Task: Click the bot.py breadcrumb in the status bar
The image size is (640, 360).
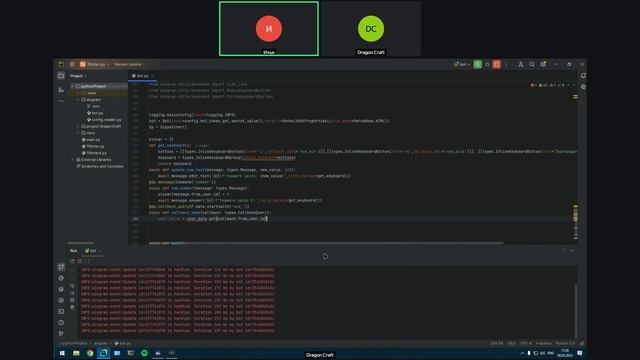Action: point(122,343)
